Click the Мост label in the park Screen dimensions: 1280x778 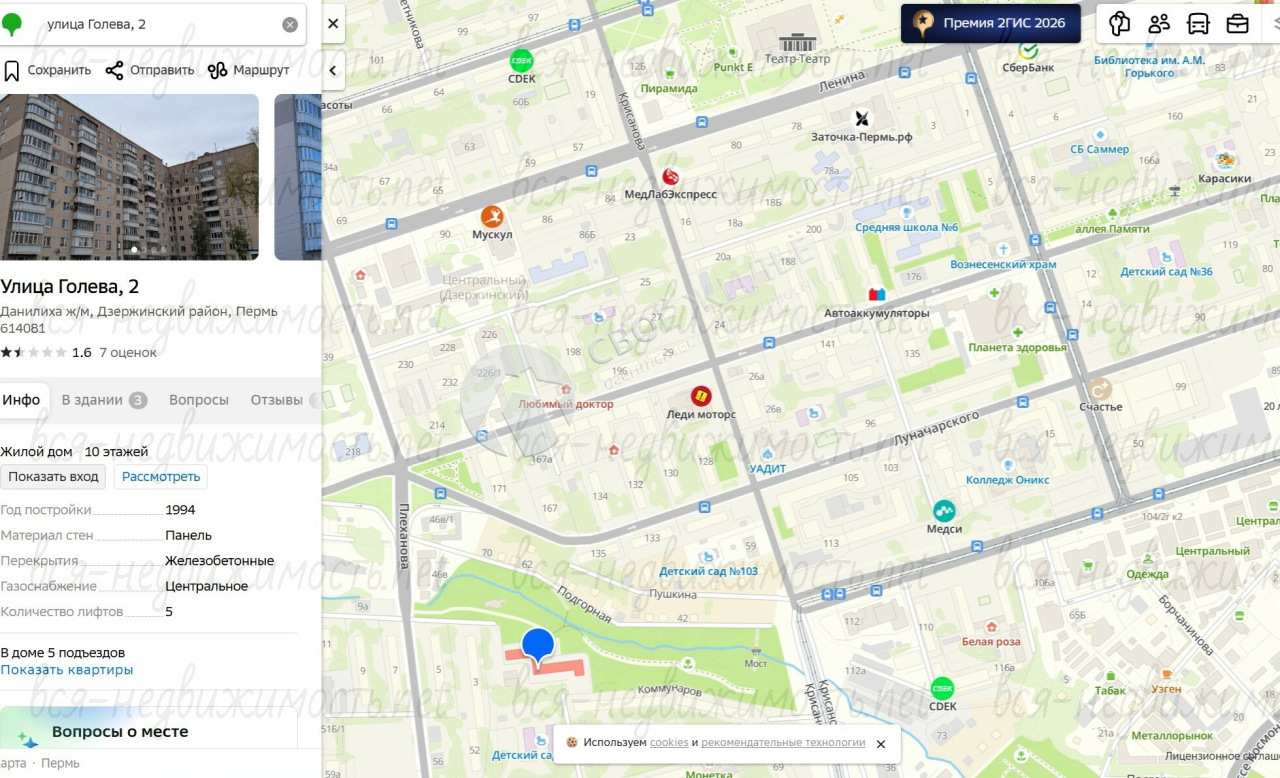pyautogui.click(x=756, y=664)
